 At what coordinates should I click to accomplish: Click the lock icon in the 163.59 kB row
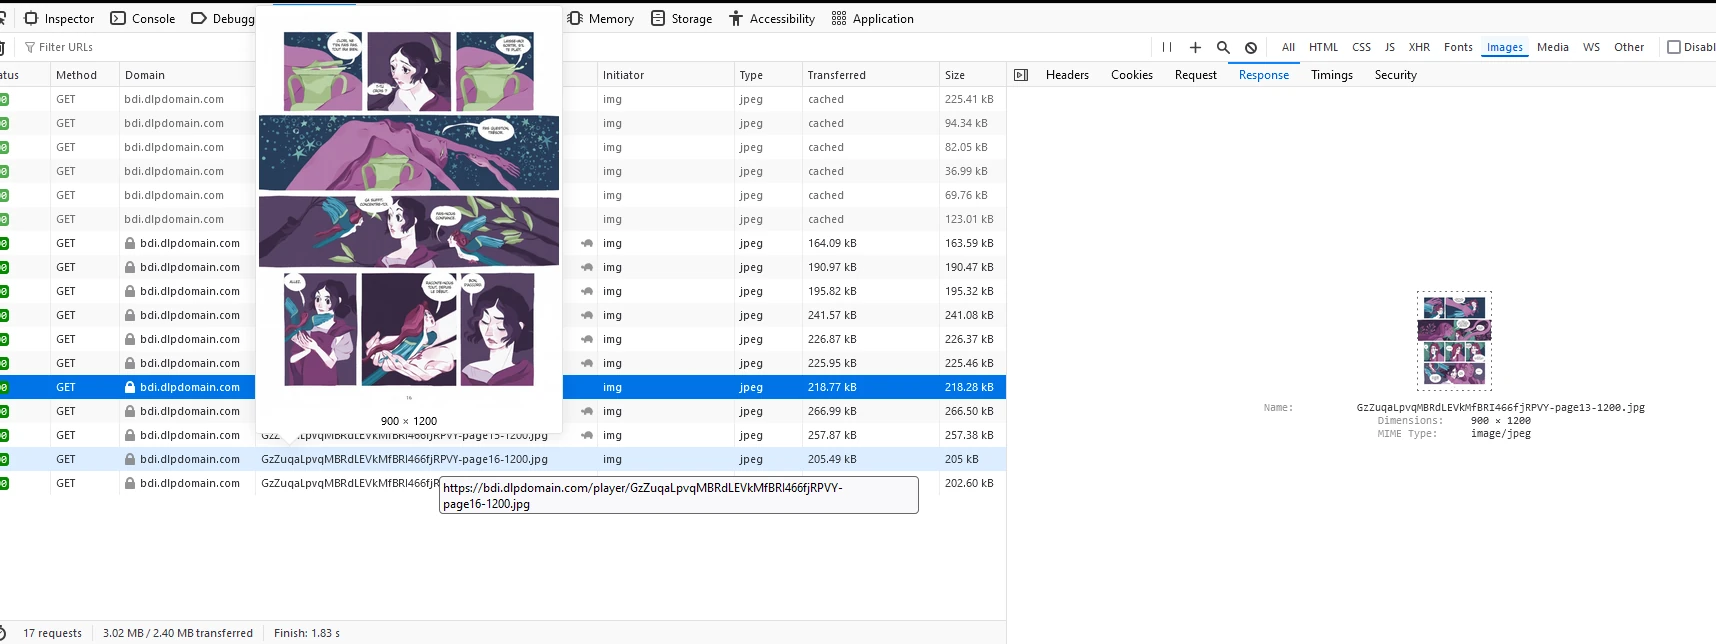point(130,243)
